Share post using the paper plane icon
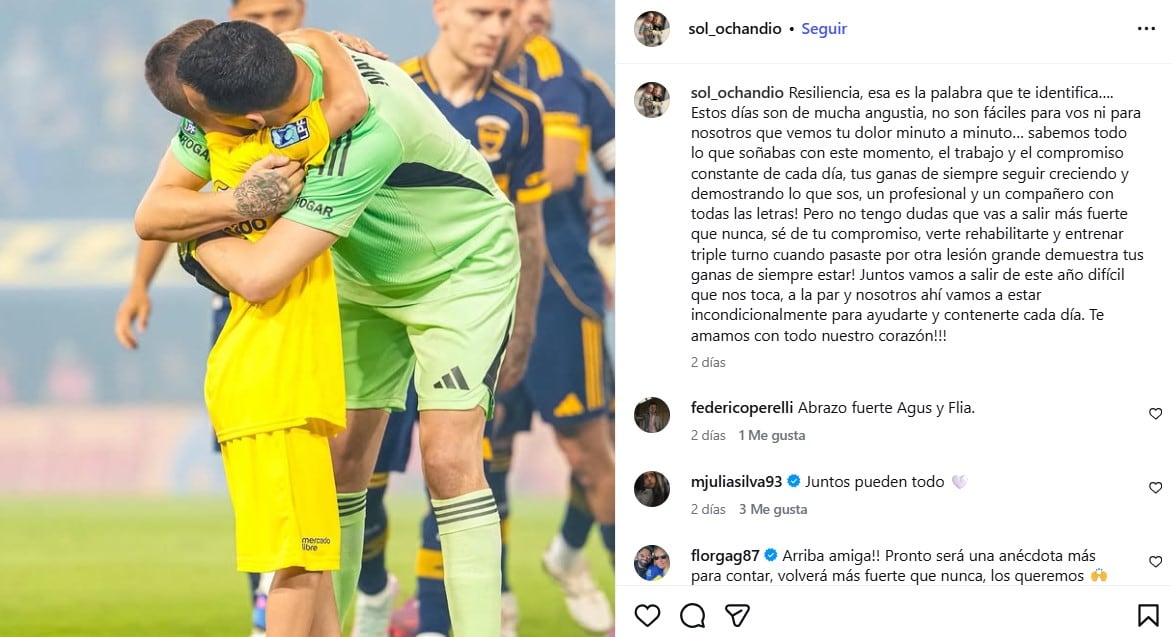Screen dimensions: 1171x637 click(737, 615)
